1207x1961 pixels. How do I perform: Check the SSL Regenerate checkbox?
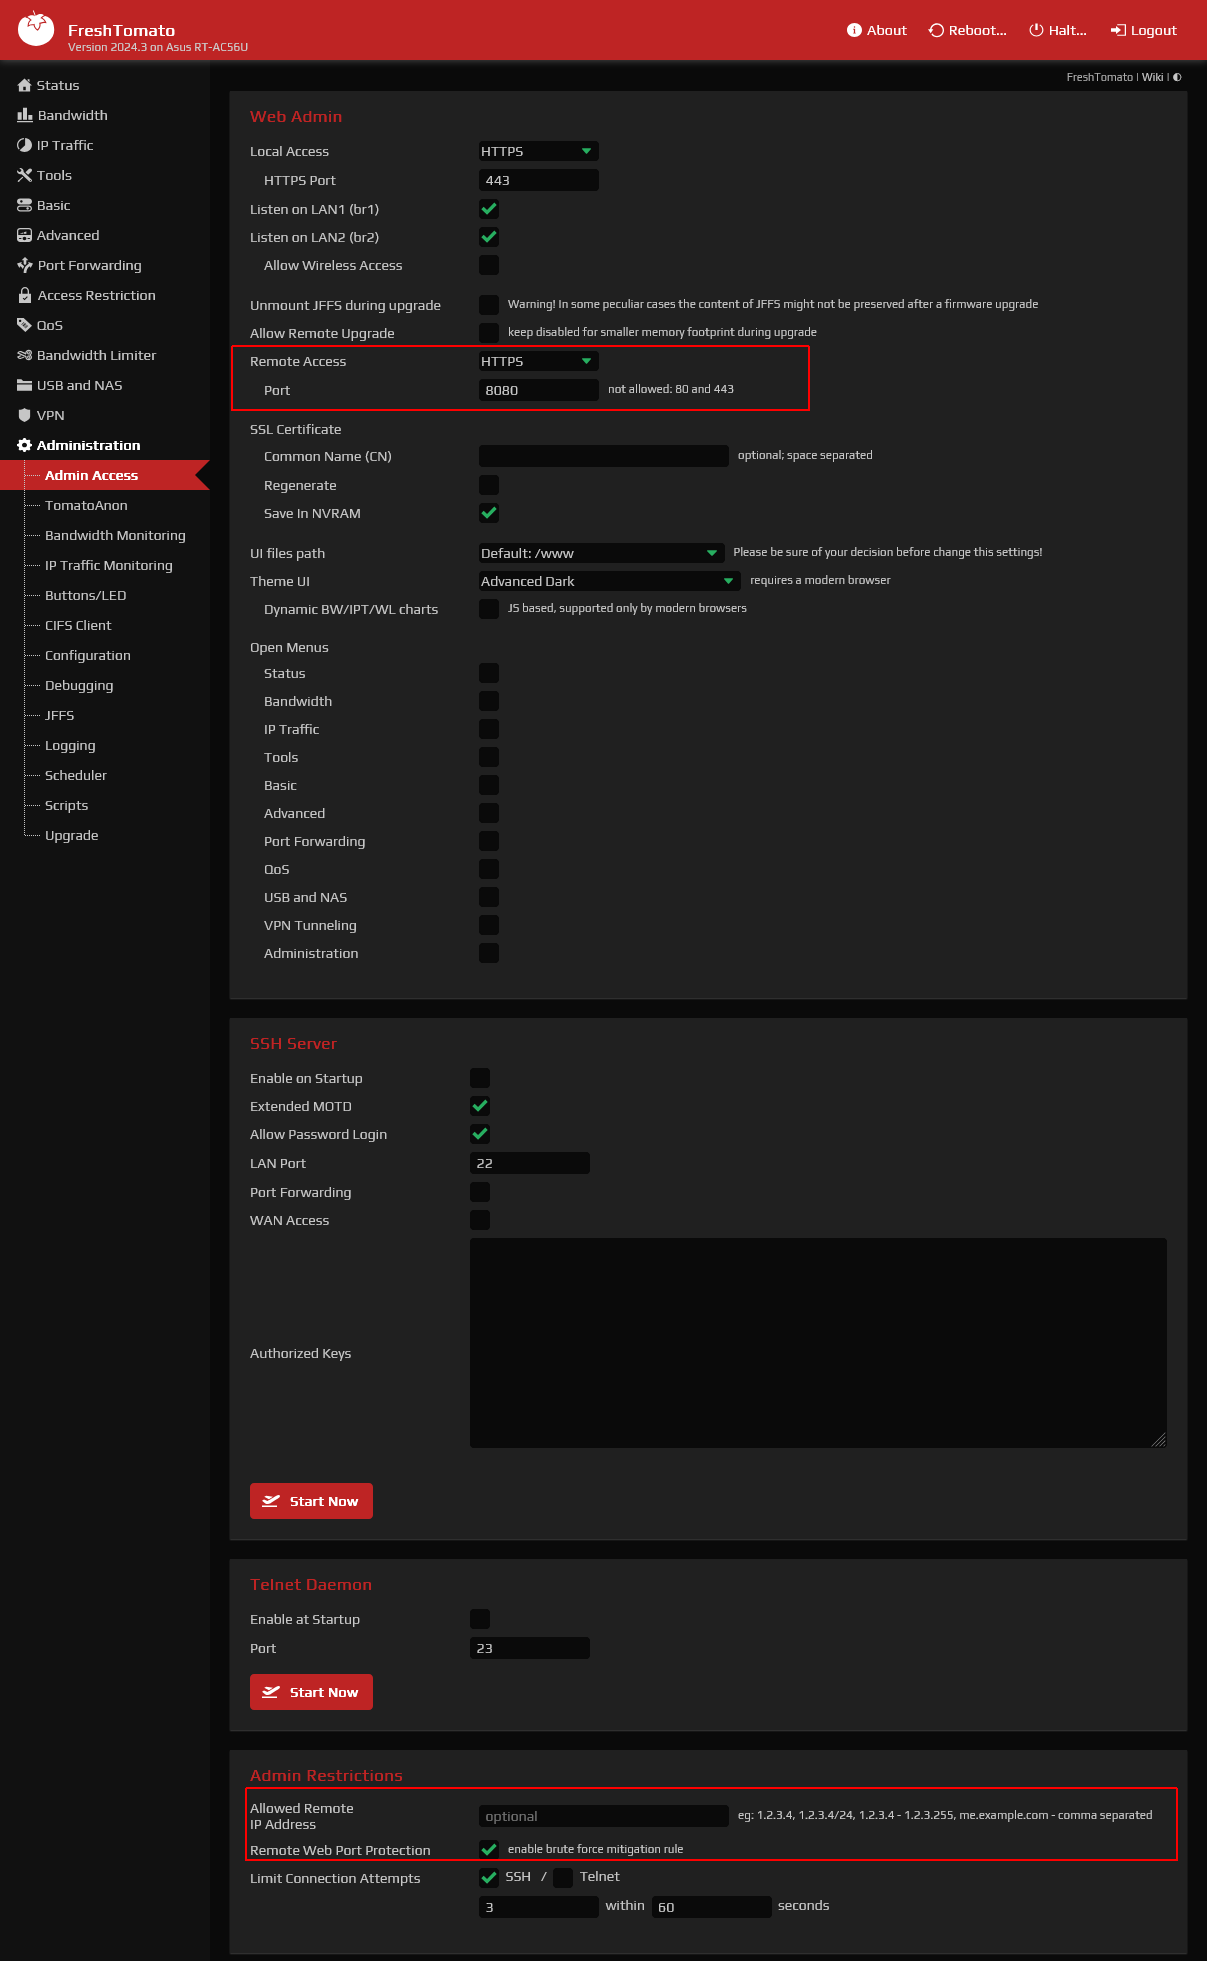(x=489, y=485)
